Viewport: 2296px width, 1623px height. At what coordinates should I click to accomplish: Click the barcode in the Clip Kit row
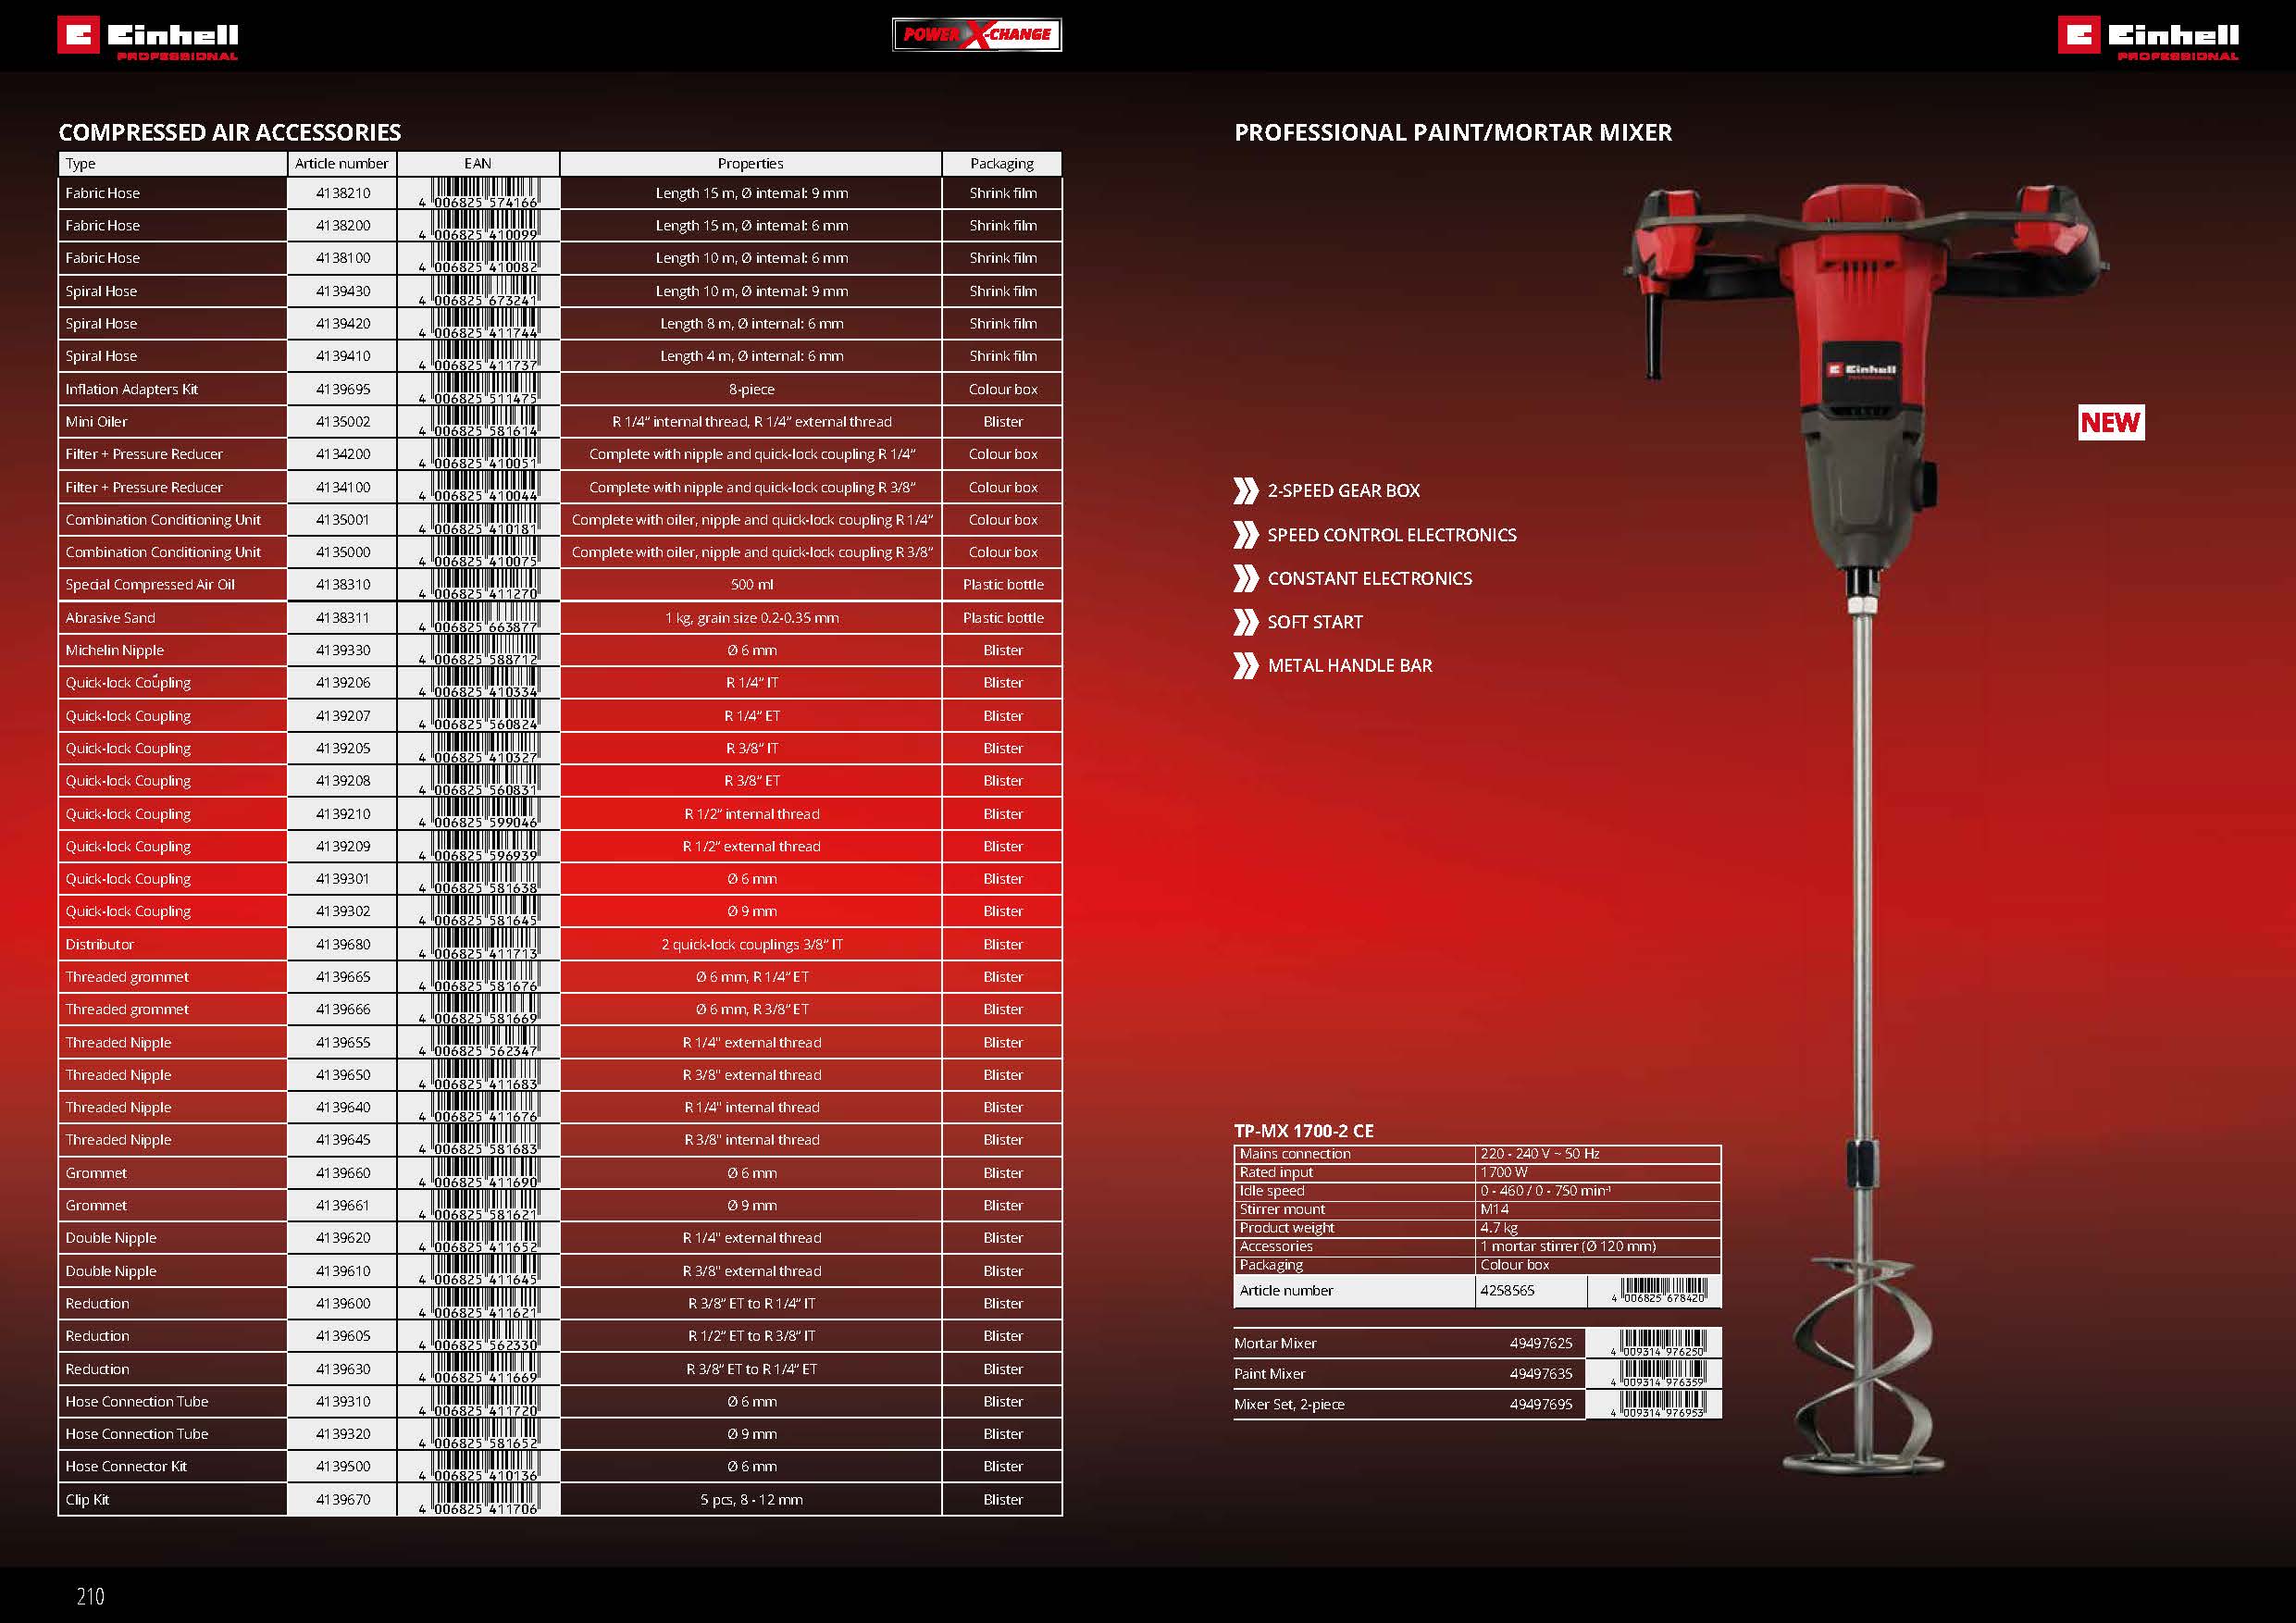[x=479, y=1500]
